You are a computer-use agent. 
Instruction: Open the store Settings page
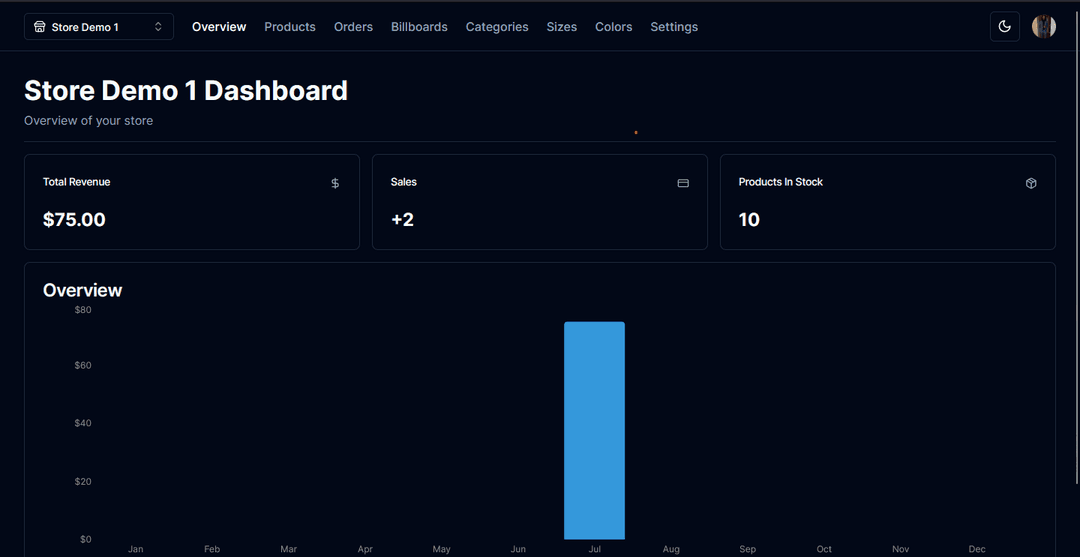pyautogui.click(x=674, y=27)
